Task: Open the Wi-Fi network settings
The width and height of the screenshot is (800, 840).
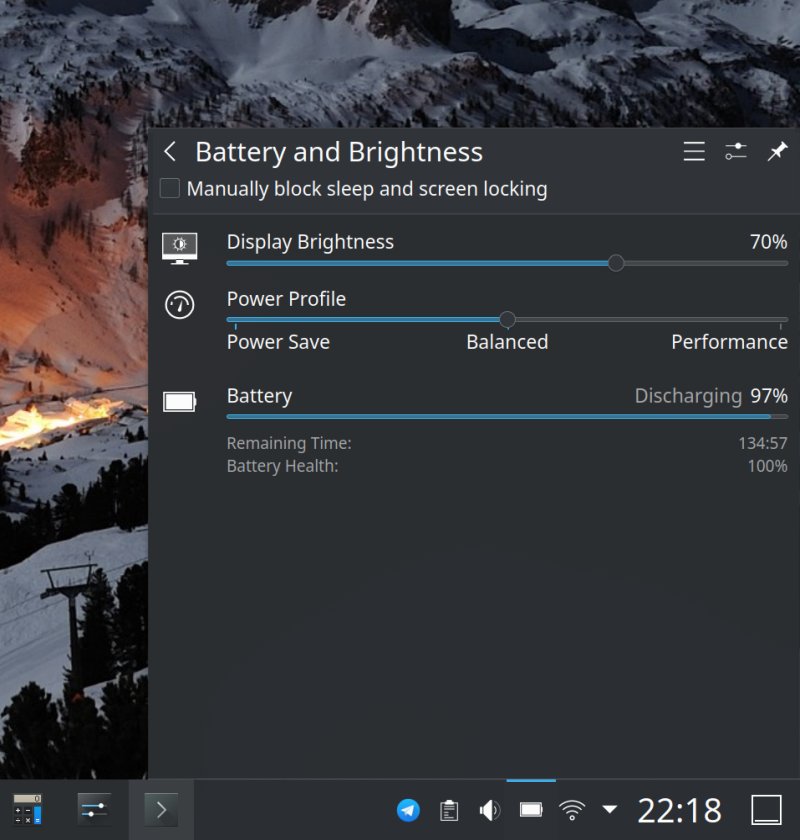Action: [571, 811]
